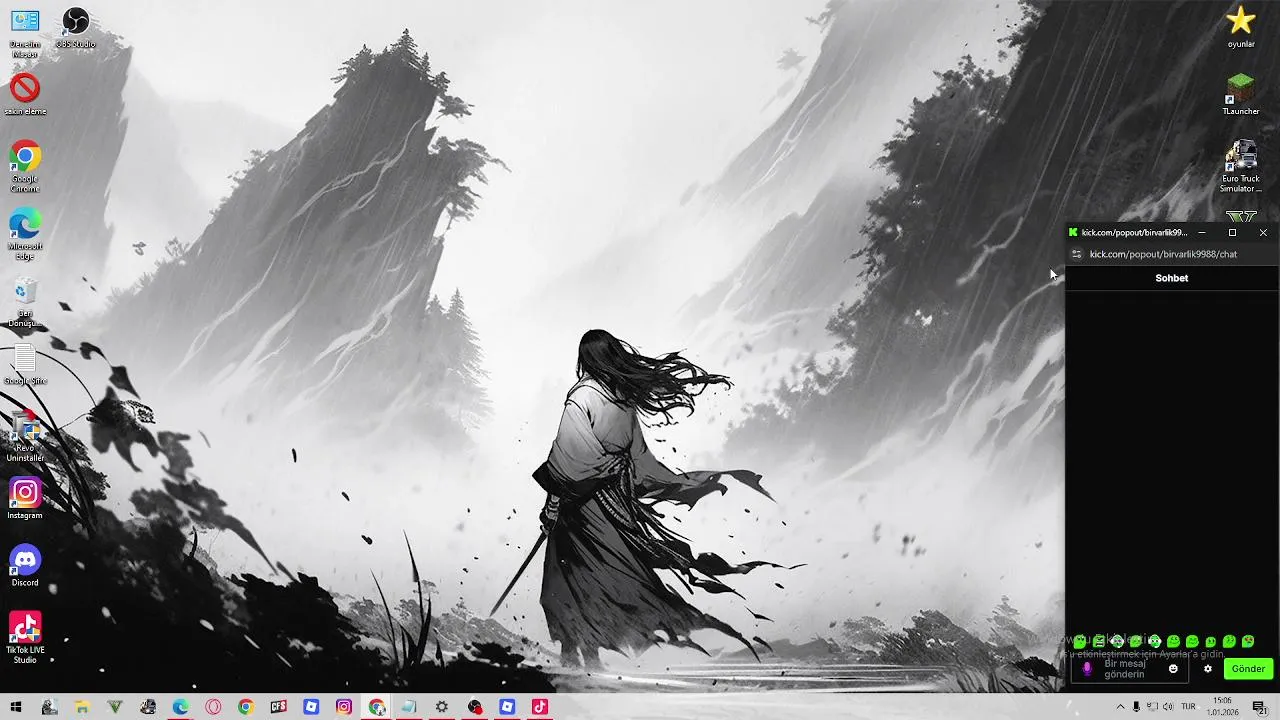Open OBS Studio on the taskbar
Image resolution: width=1280 pixels, height=720 pixels.
pyautogui.click(x=475, y=707)
